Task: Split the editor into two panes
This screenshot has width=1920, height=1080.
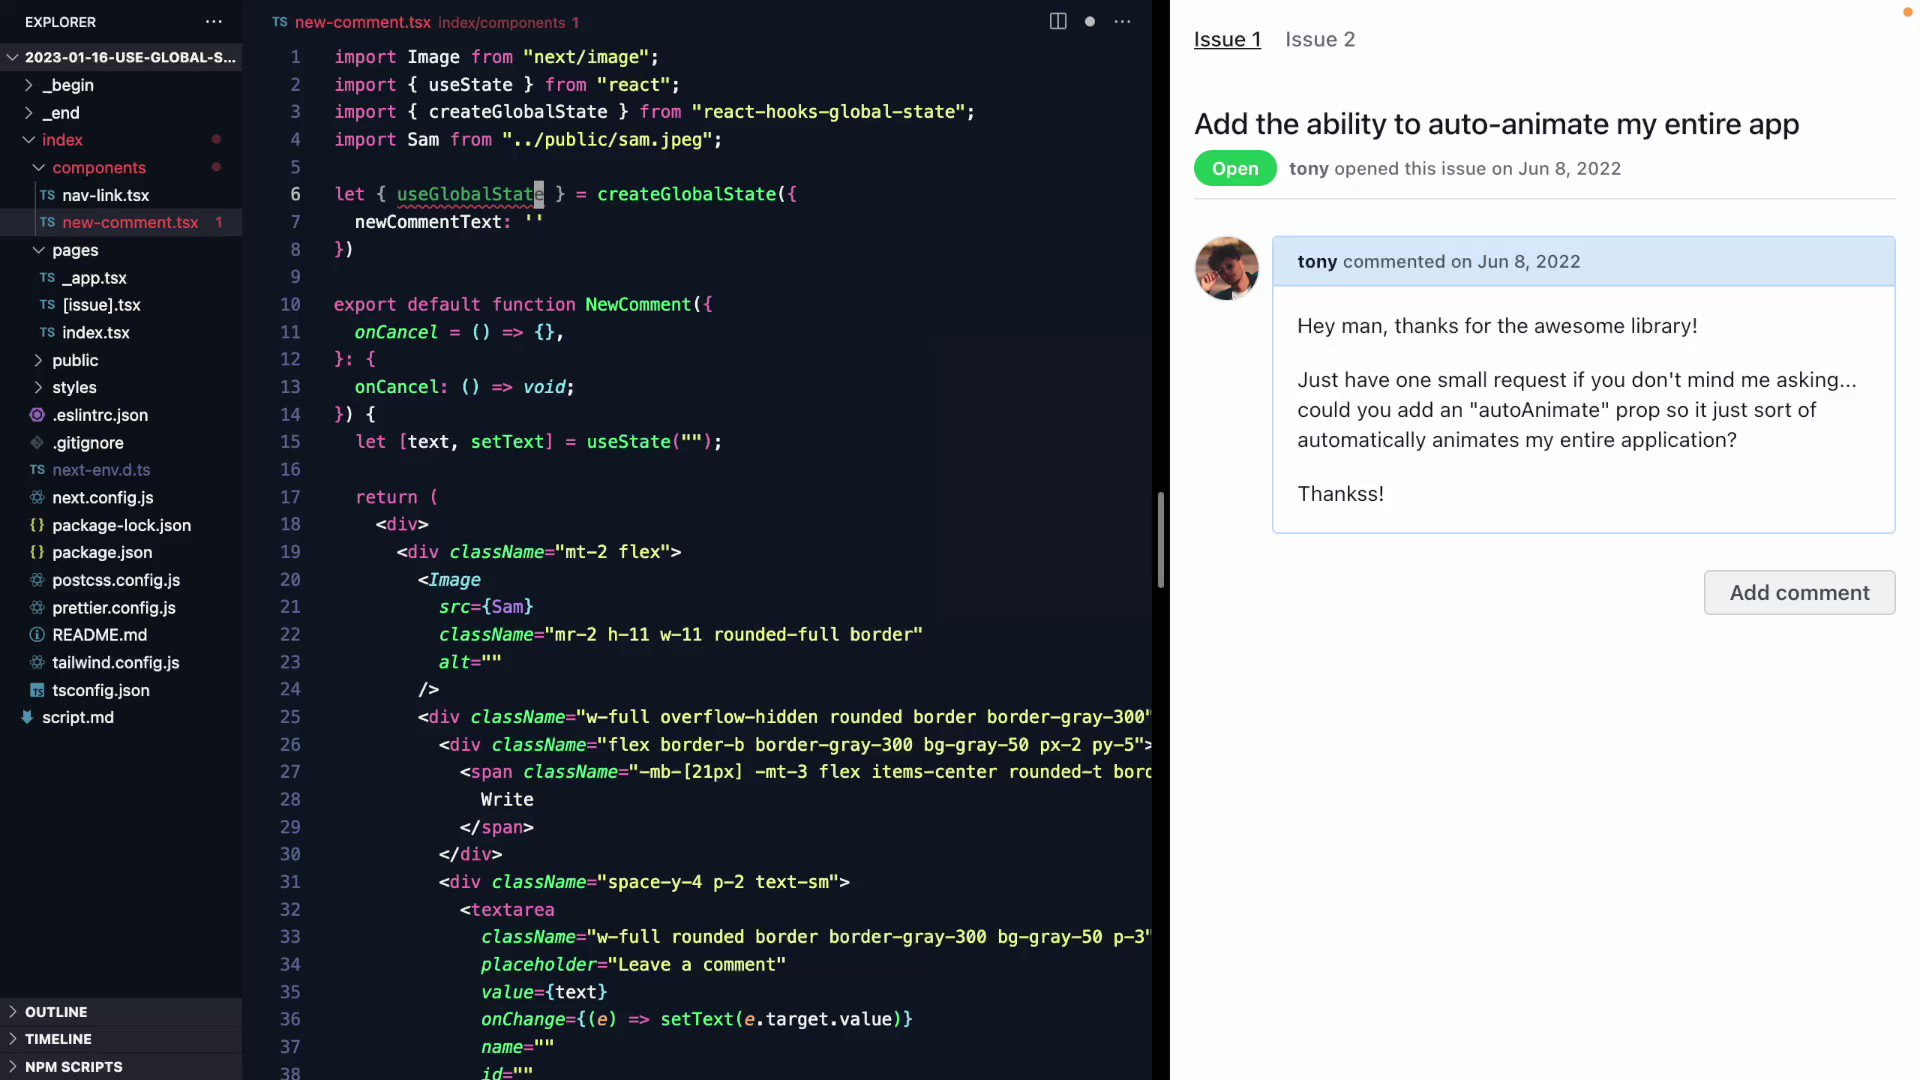Action: pos(1057,21)
